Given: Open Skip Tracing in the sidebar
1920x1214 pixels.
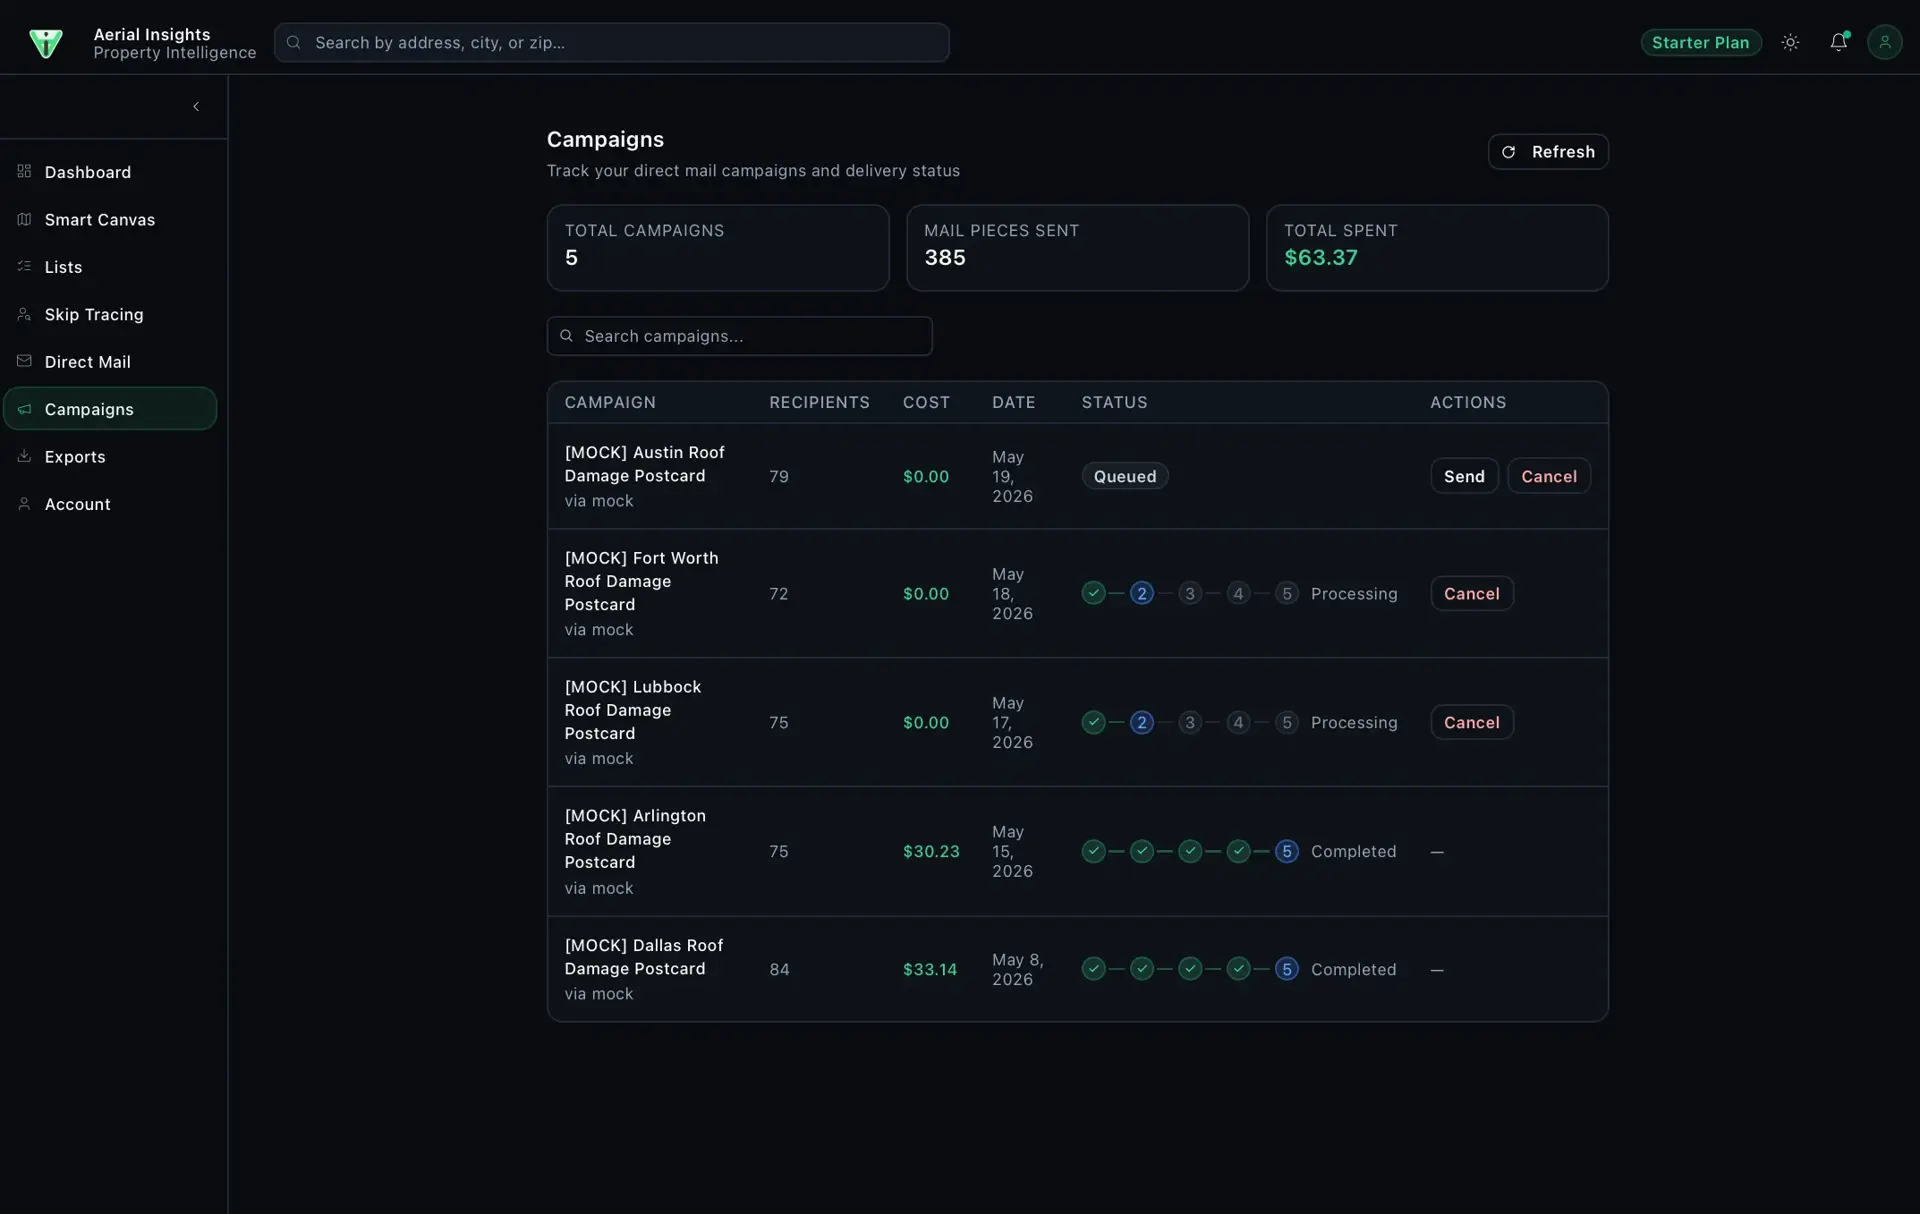Looking at the screenshot, I should click(110, 314).
